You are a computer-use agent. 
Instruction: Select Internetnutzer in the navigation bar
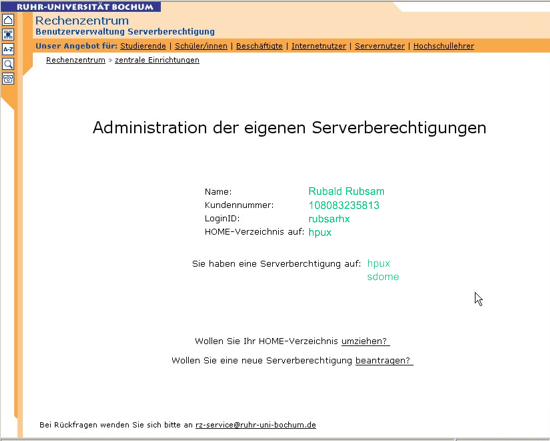coord(318,46)
